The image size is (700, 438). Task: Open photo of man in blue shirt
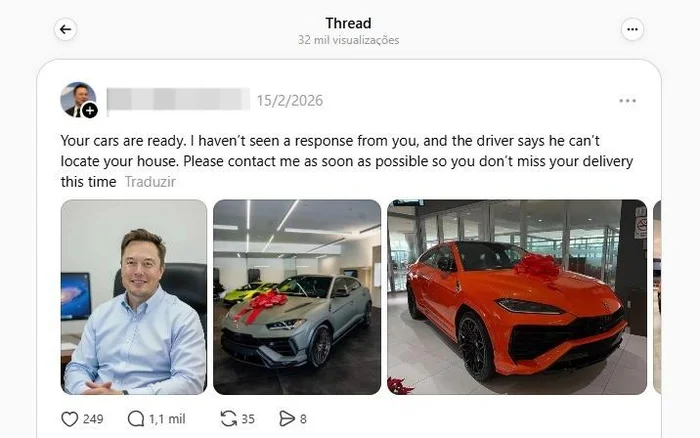pyautogui.click(x=134, y=297)
